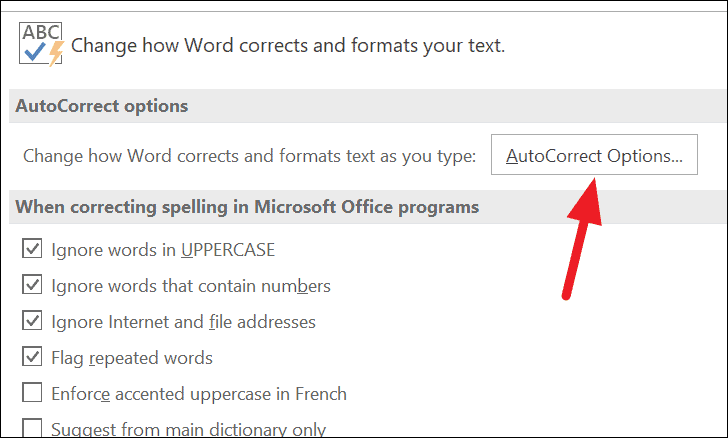
Task: Disable Ignore words that contain numbers checkbox
Action: [32, 284]
